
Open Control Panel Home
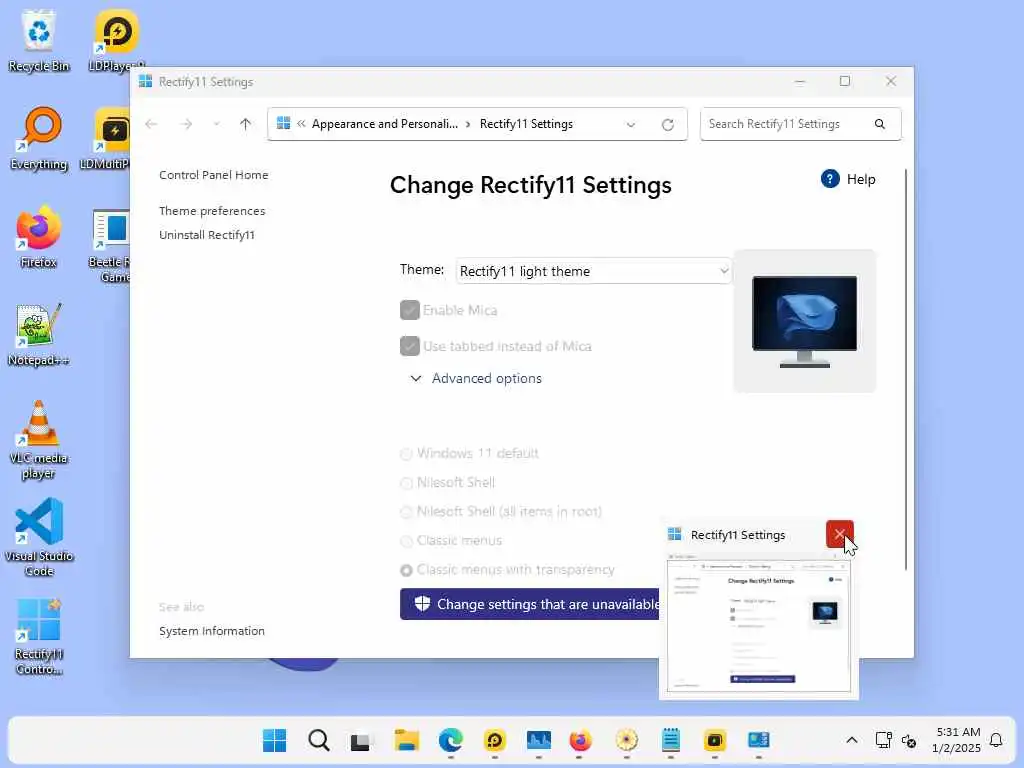tap(214, 175)
